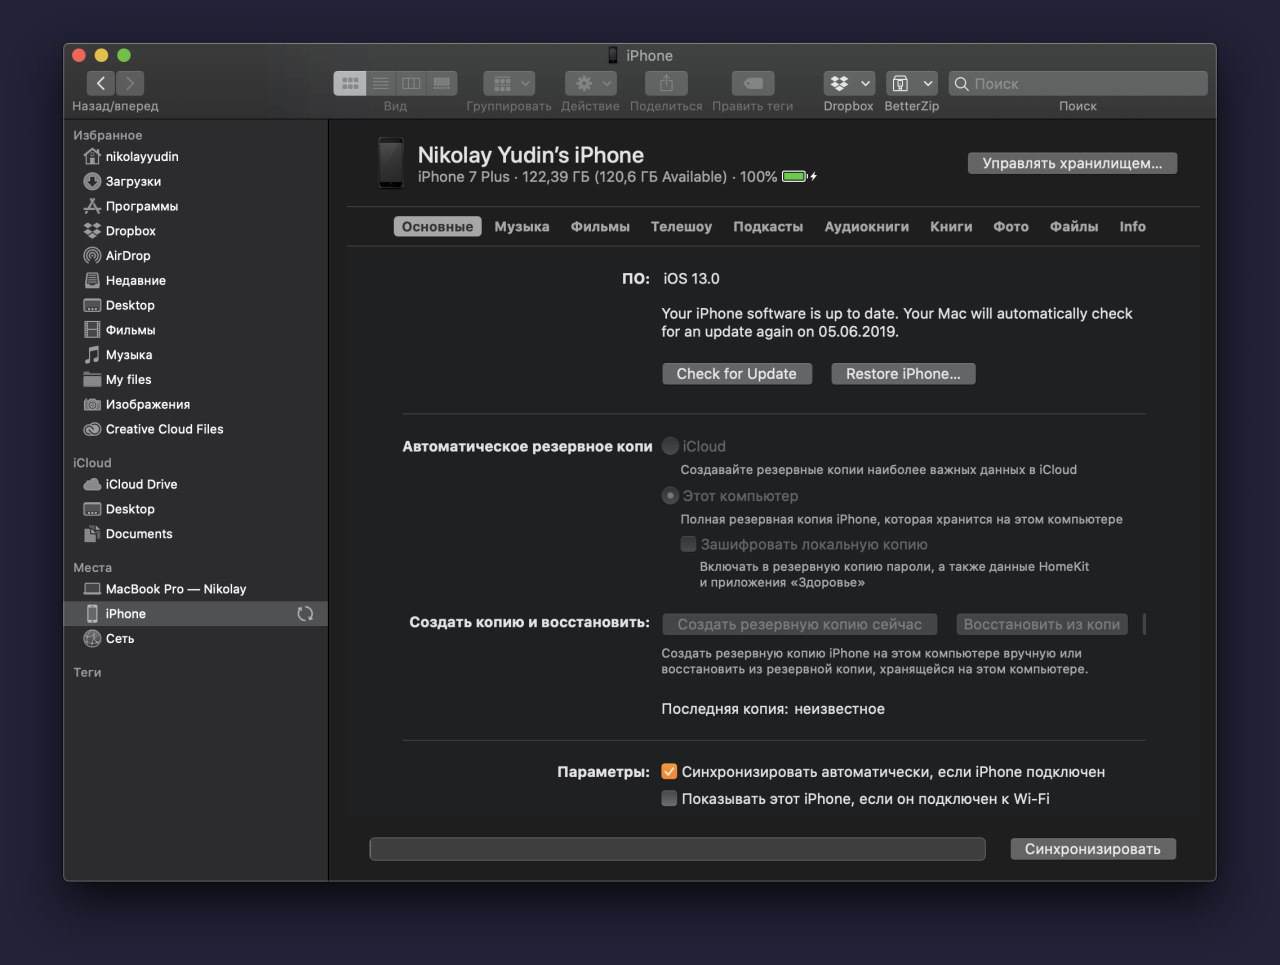Viewport: 1280px width, 965px height.
Task: Click Синхронизировать button
Action: (x=1093, y=849)
